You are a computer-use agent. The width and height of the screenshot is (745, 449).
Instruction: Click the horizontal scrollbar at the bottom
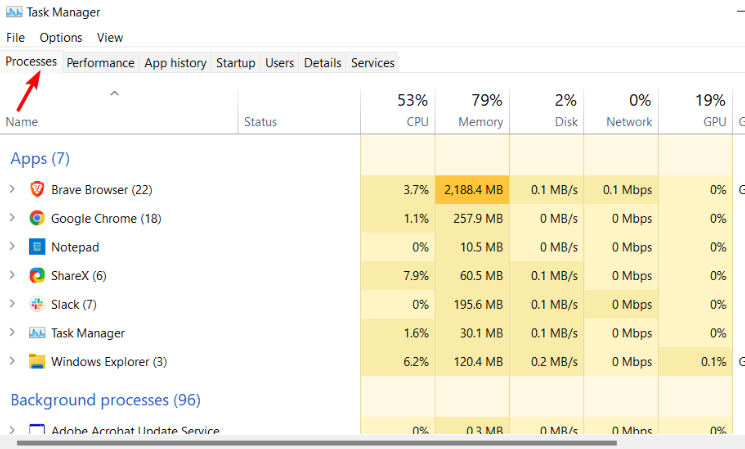tap(317, 443)
